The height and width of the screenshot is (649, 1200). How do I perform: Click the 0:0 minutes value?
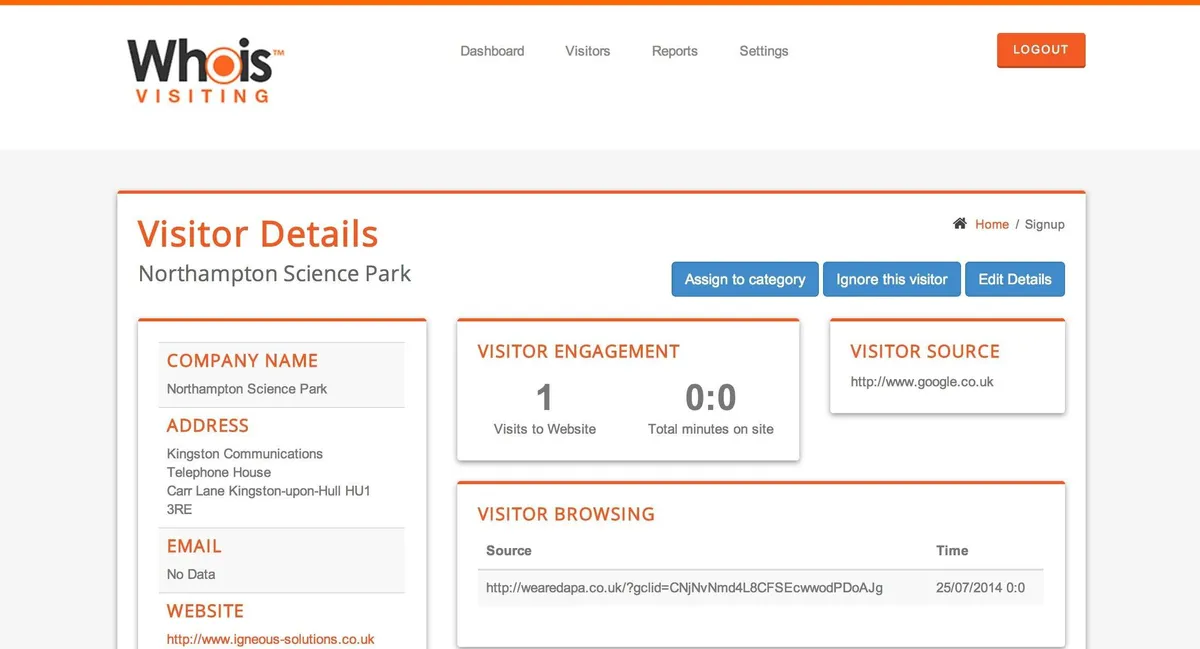(x=711, y=398)
